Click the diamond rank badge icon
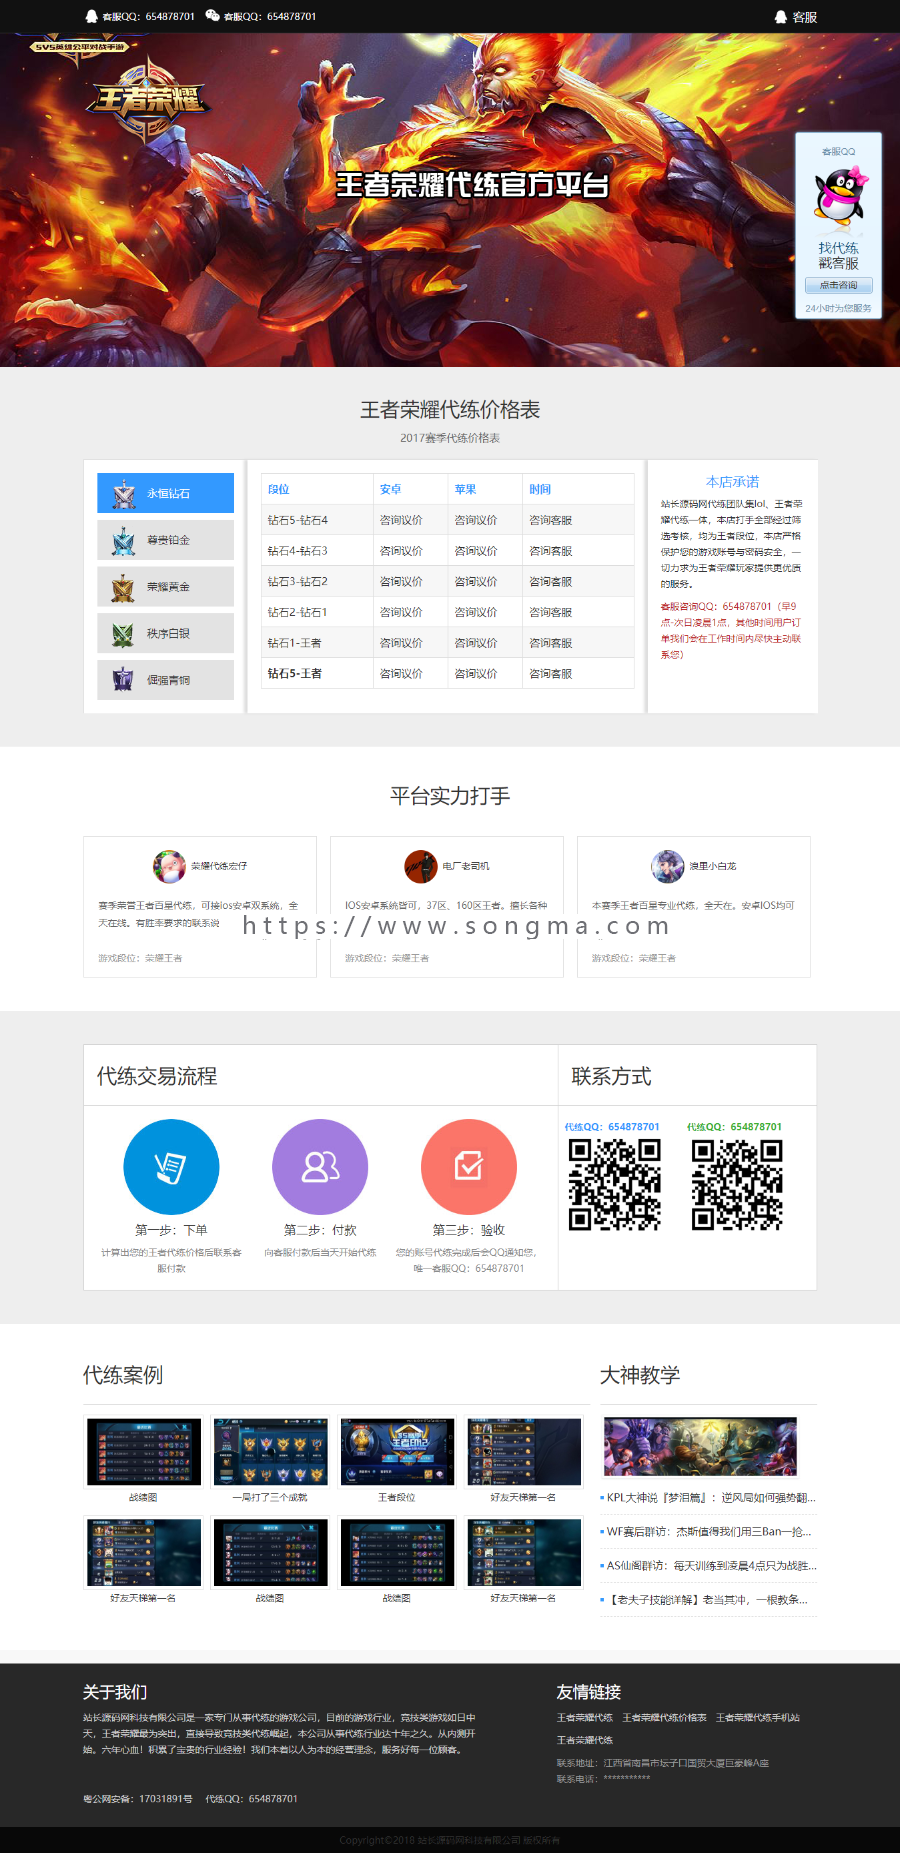The height and width of the screenshot is (1853, 900). tap(124, 494)
